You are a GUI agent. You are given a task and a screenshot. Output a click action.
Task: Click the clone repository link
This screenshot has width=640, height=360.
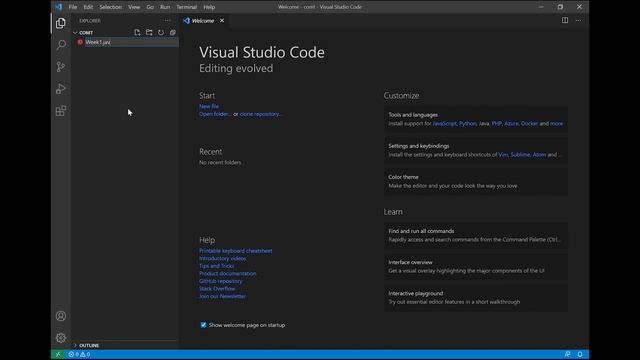tap(261, 114)
